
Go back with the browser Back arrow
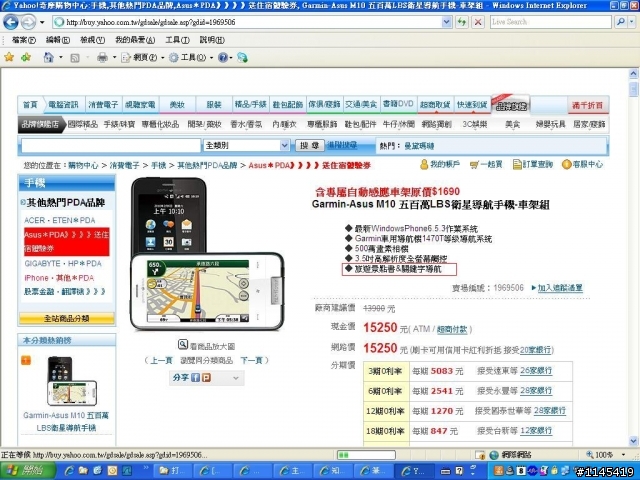pyautogui.click(x=11, y=22)
